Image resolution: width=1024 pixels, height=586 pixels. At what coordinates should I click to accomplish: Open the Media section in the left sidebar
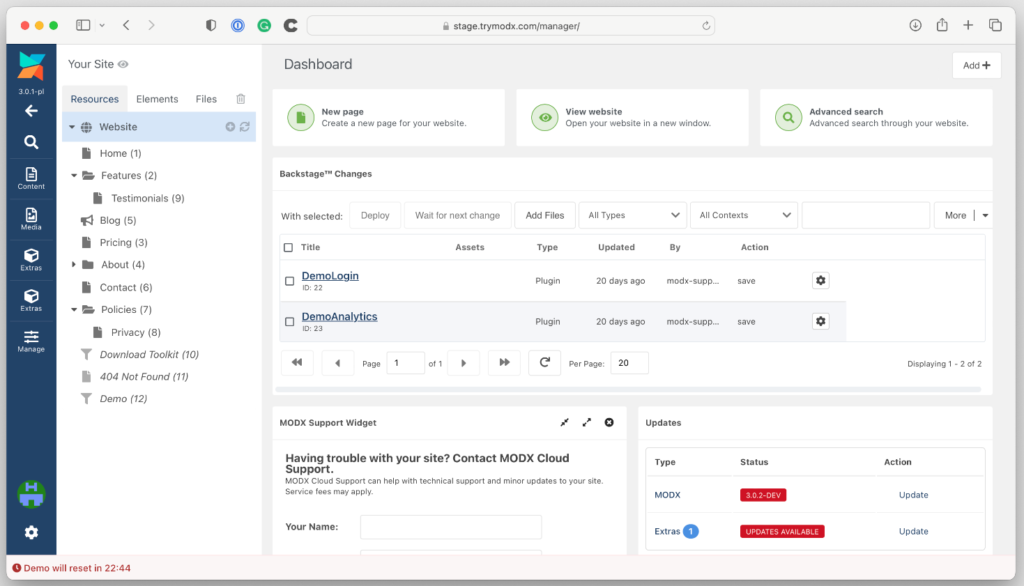(31, 221)
